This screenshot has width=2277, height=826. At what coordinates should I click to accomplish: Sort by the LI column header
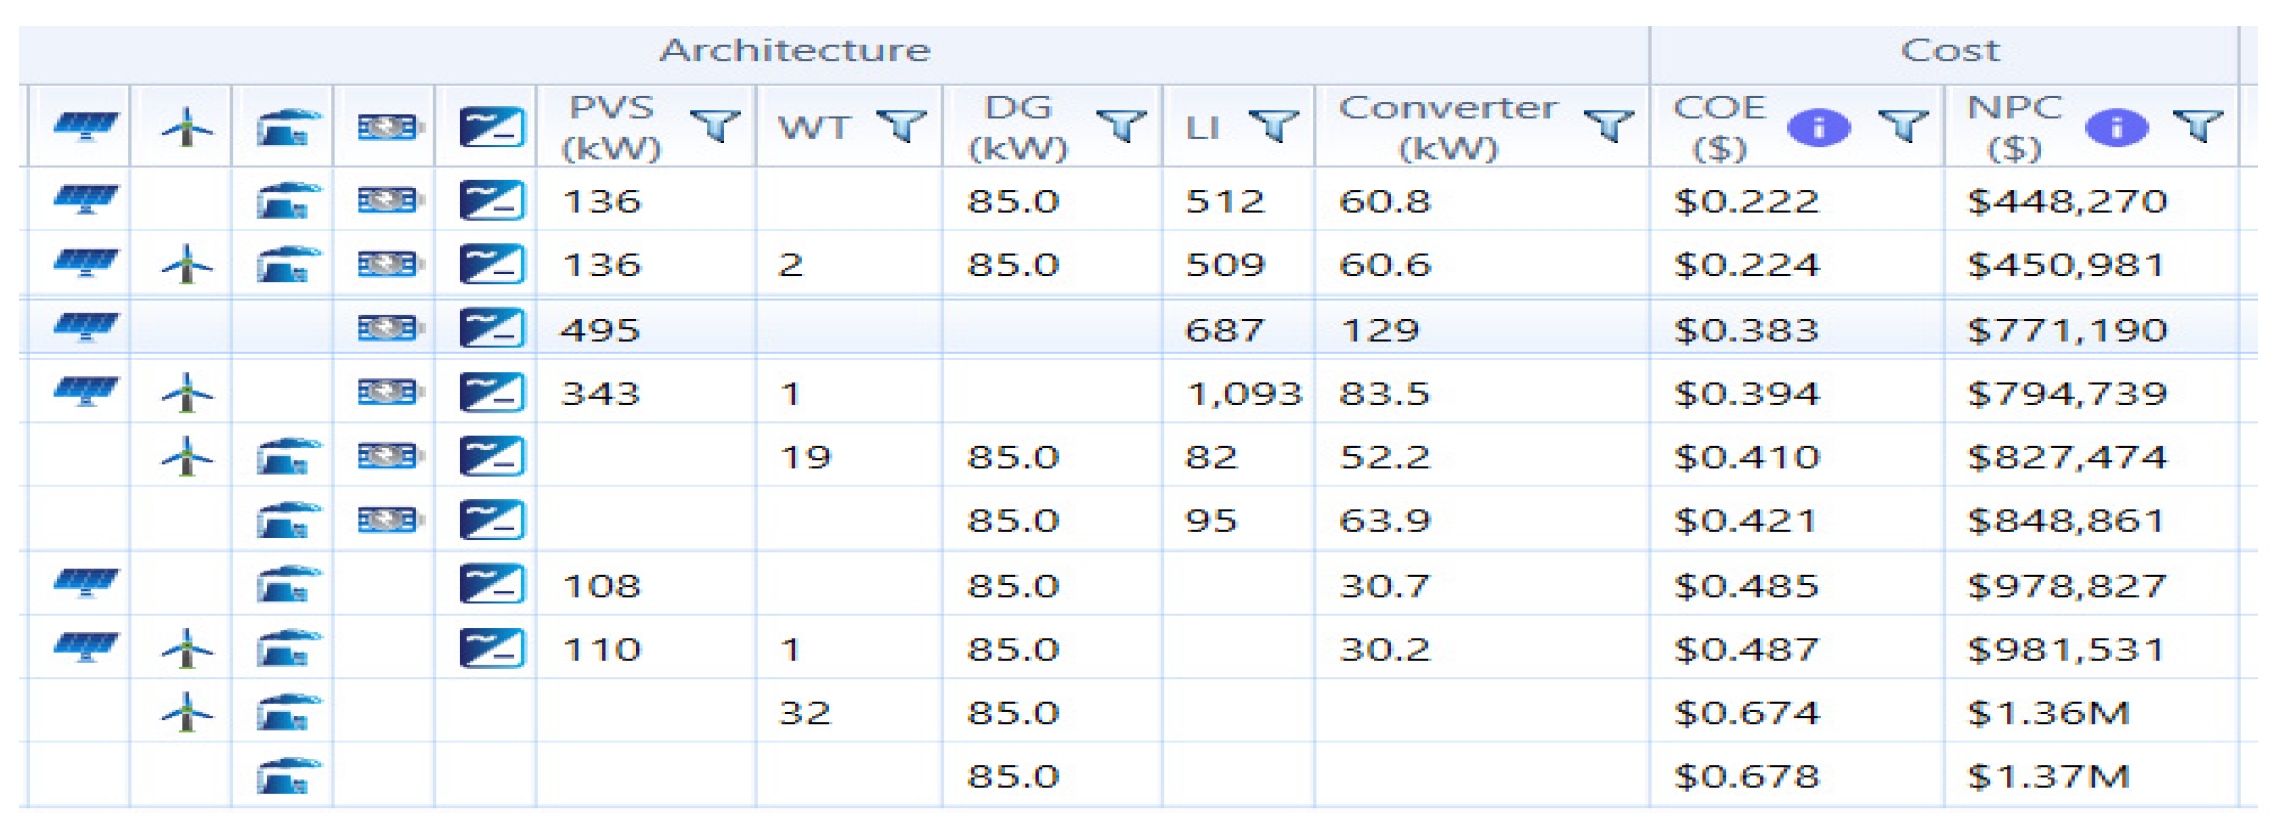(1203, 128)
